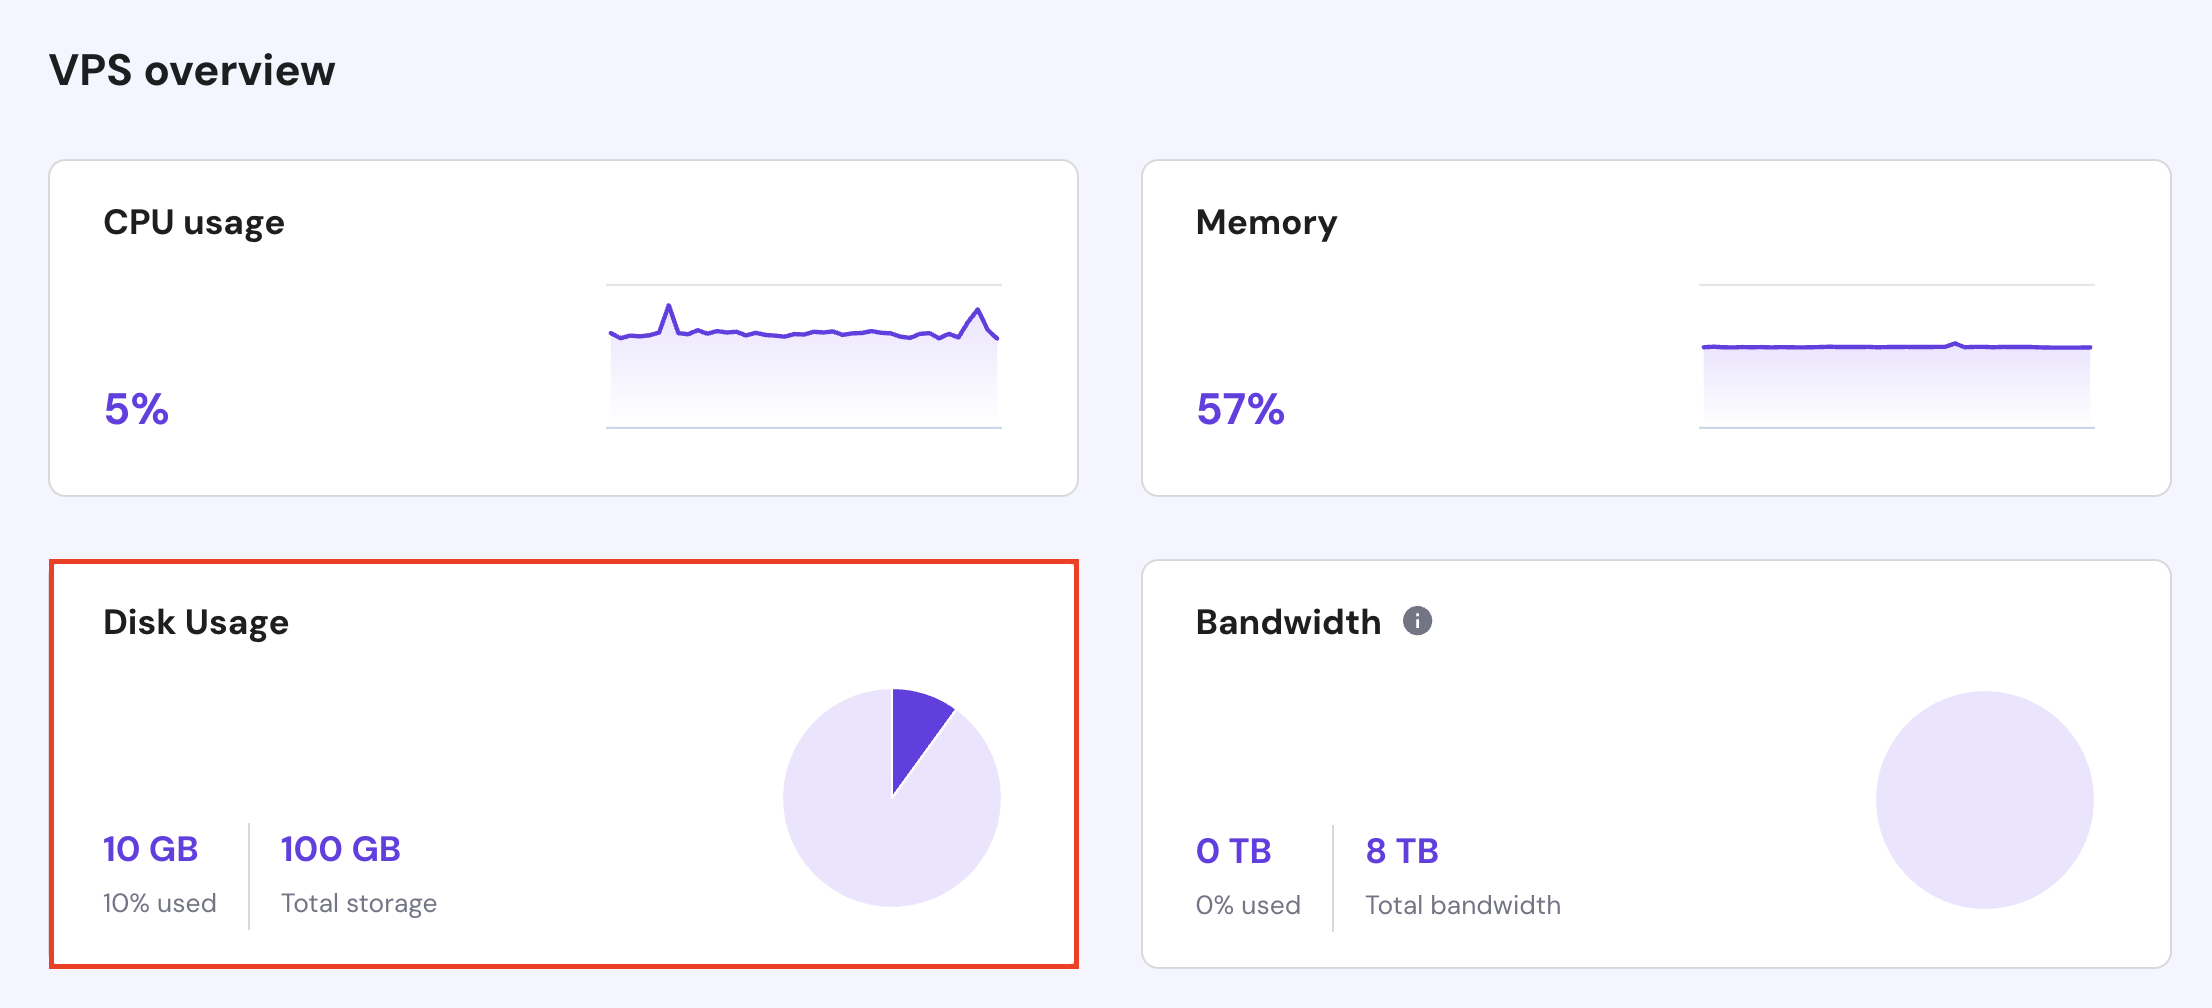The height and width of the screenshot is (1008, 2212).
Task: Click the Total bandwidth label
Action: tap(1462, 904)
